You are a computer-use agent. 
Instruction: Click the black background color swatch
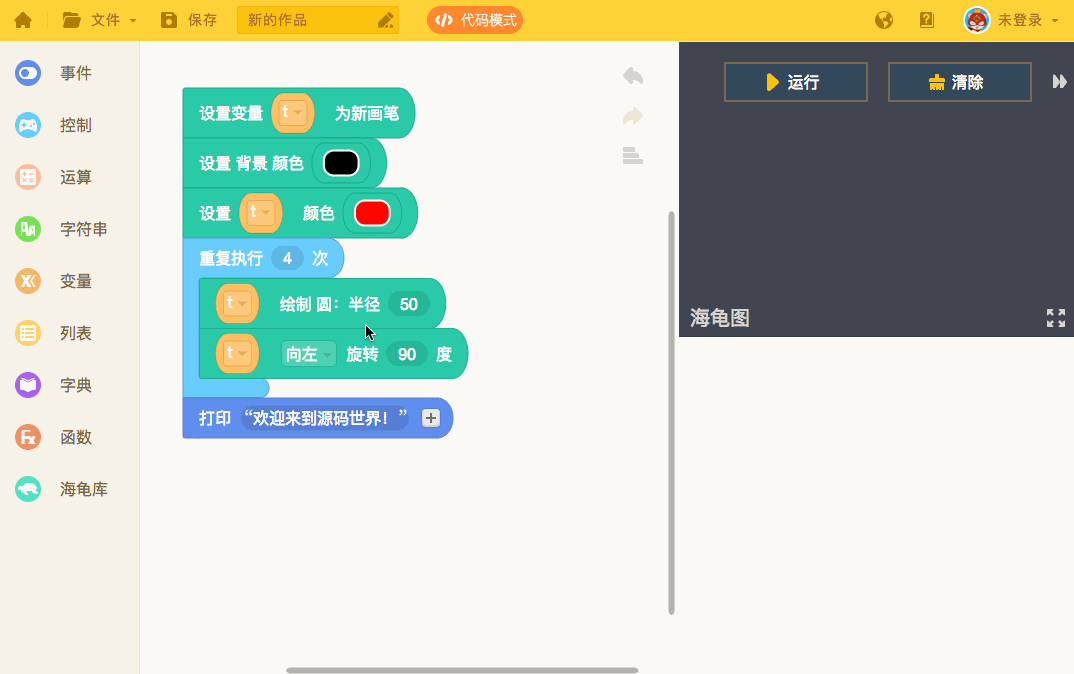(341, 163)
